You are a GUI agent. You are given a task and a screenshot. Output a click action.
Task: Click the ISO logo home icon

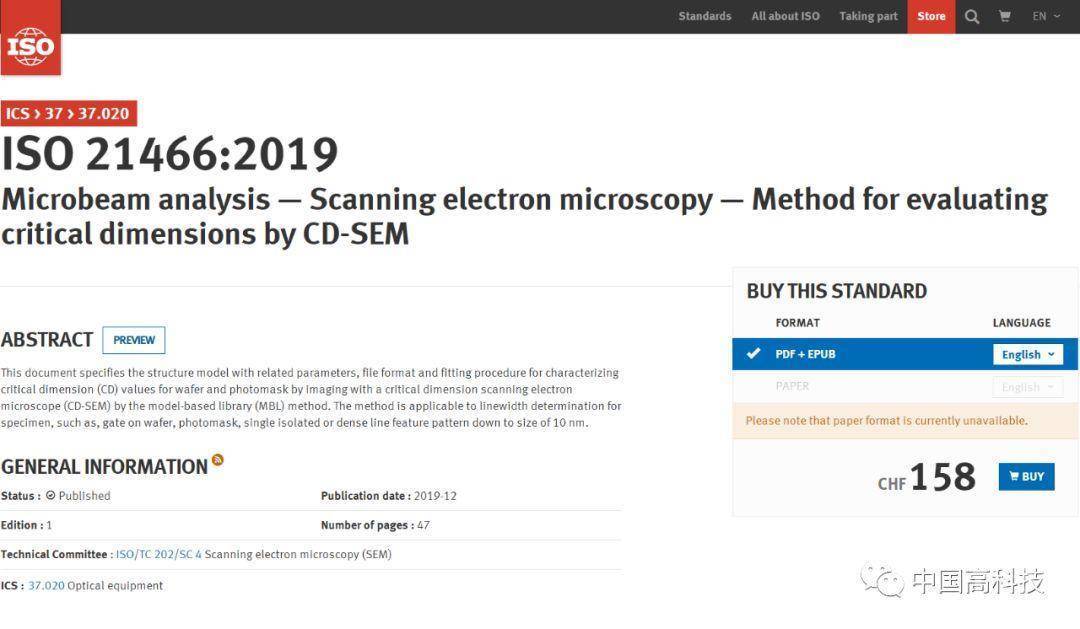pos(30,39)
